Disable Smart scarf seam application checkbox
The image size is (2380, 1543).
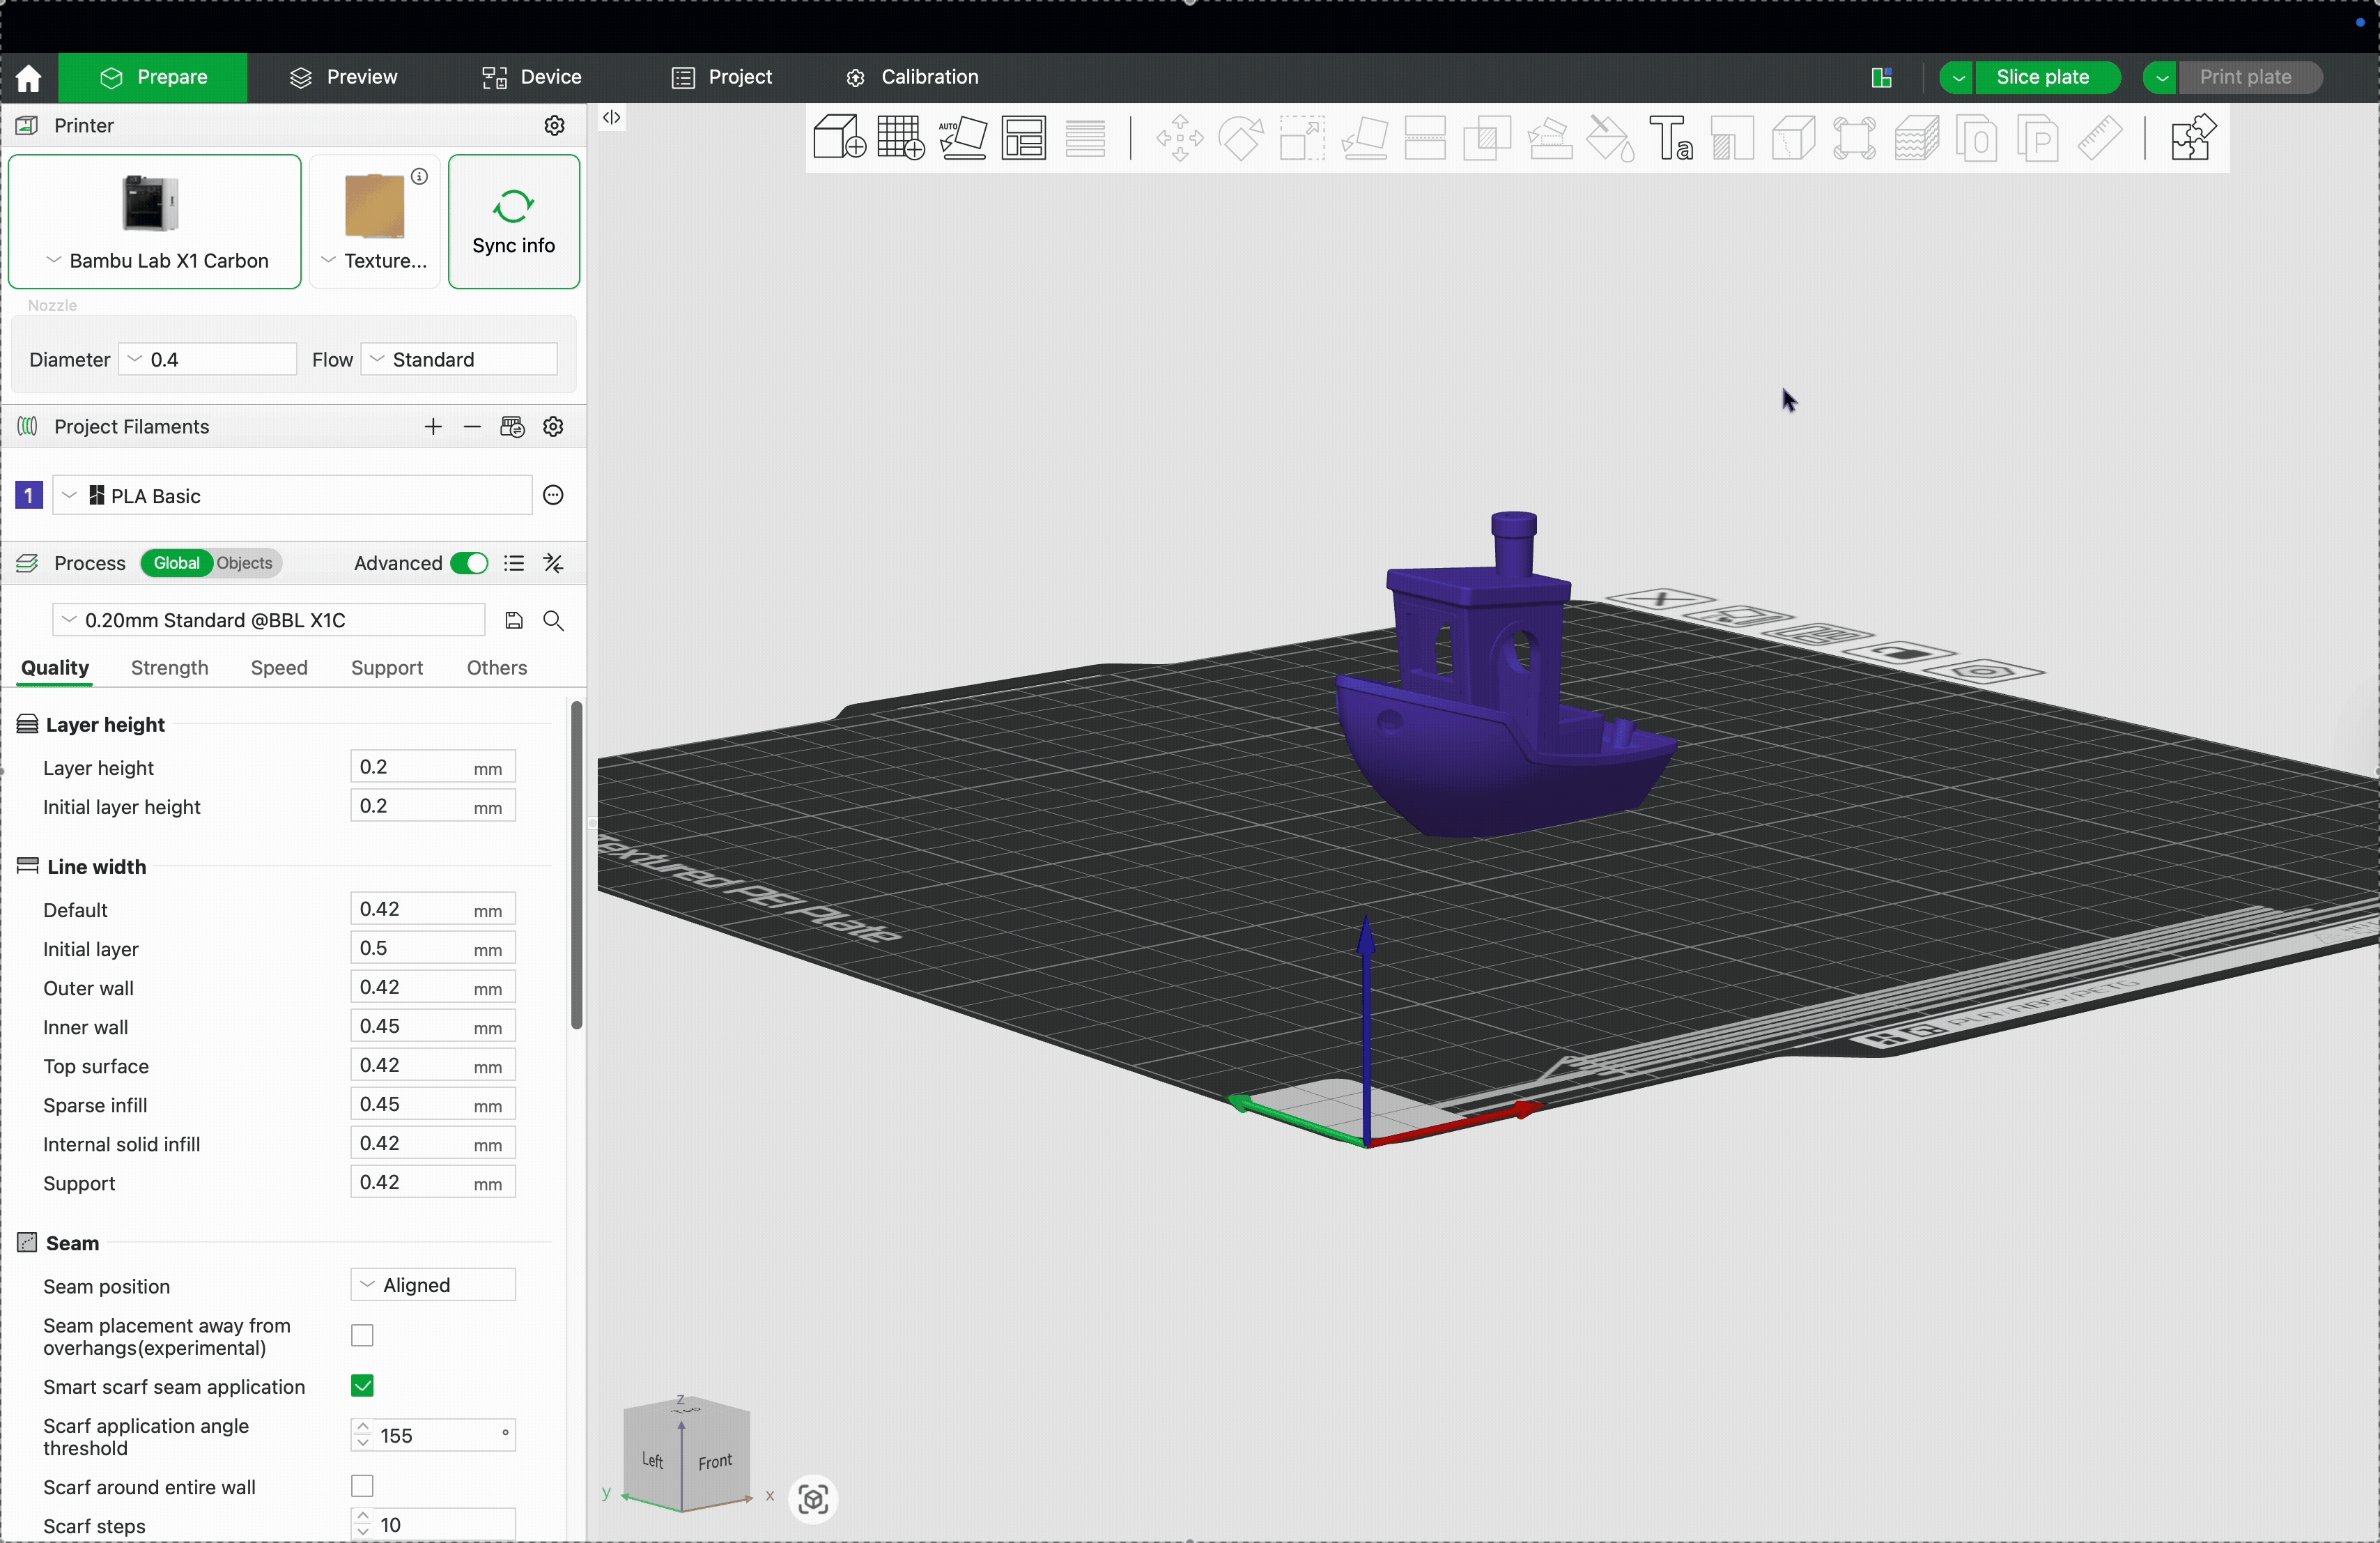363,1386
